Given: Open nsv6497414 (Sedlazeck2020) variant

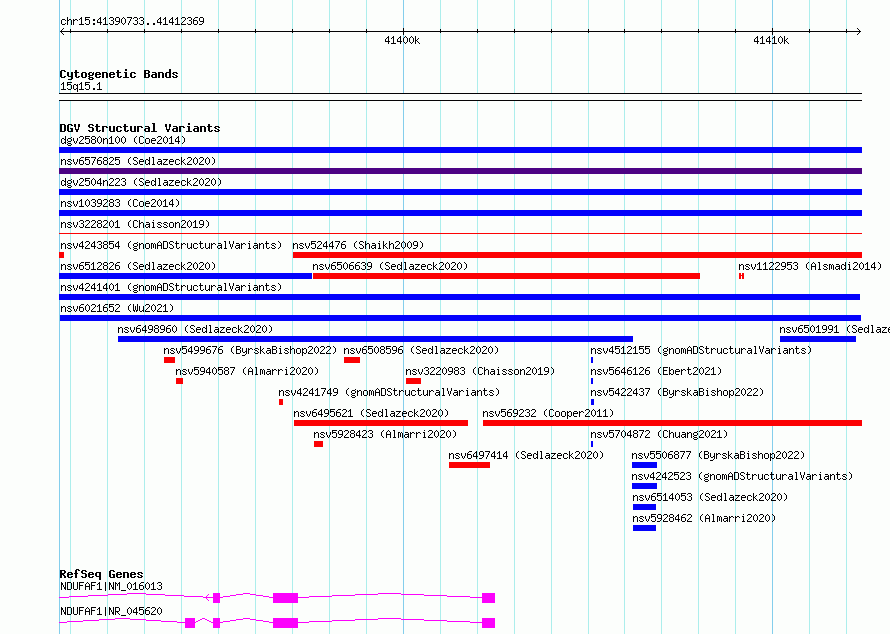Looking at the screenshot, I should (x=526, y=455).
